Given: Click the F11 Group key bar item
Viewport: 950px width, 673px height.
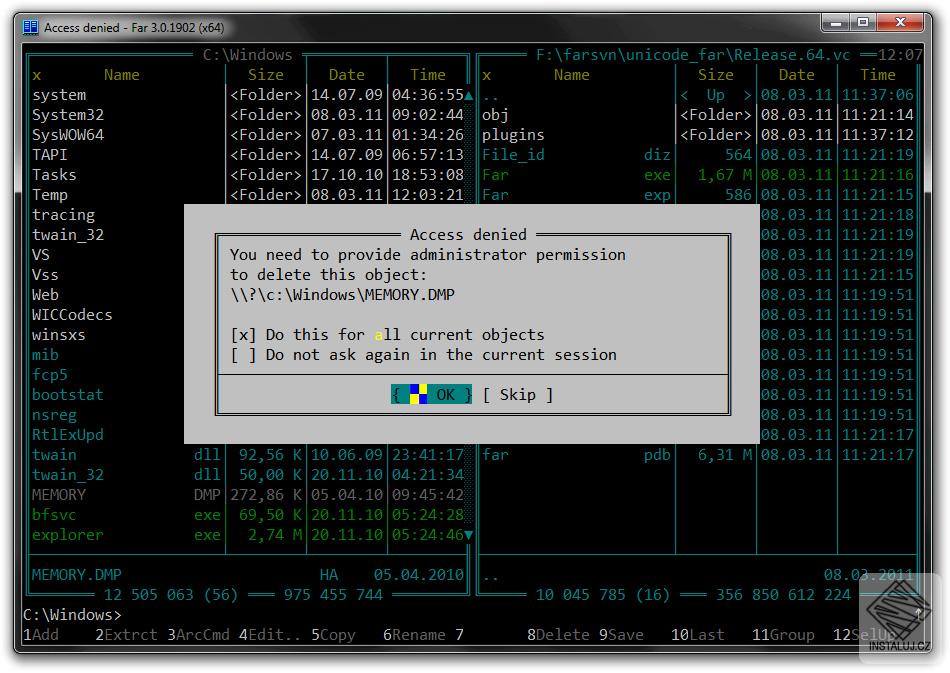Looking at the screenshot, I should coord(783,635).
